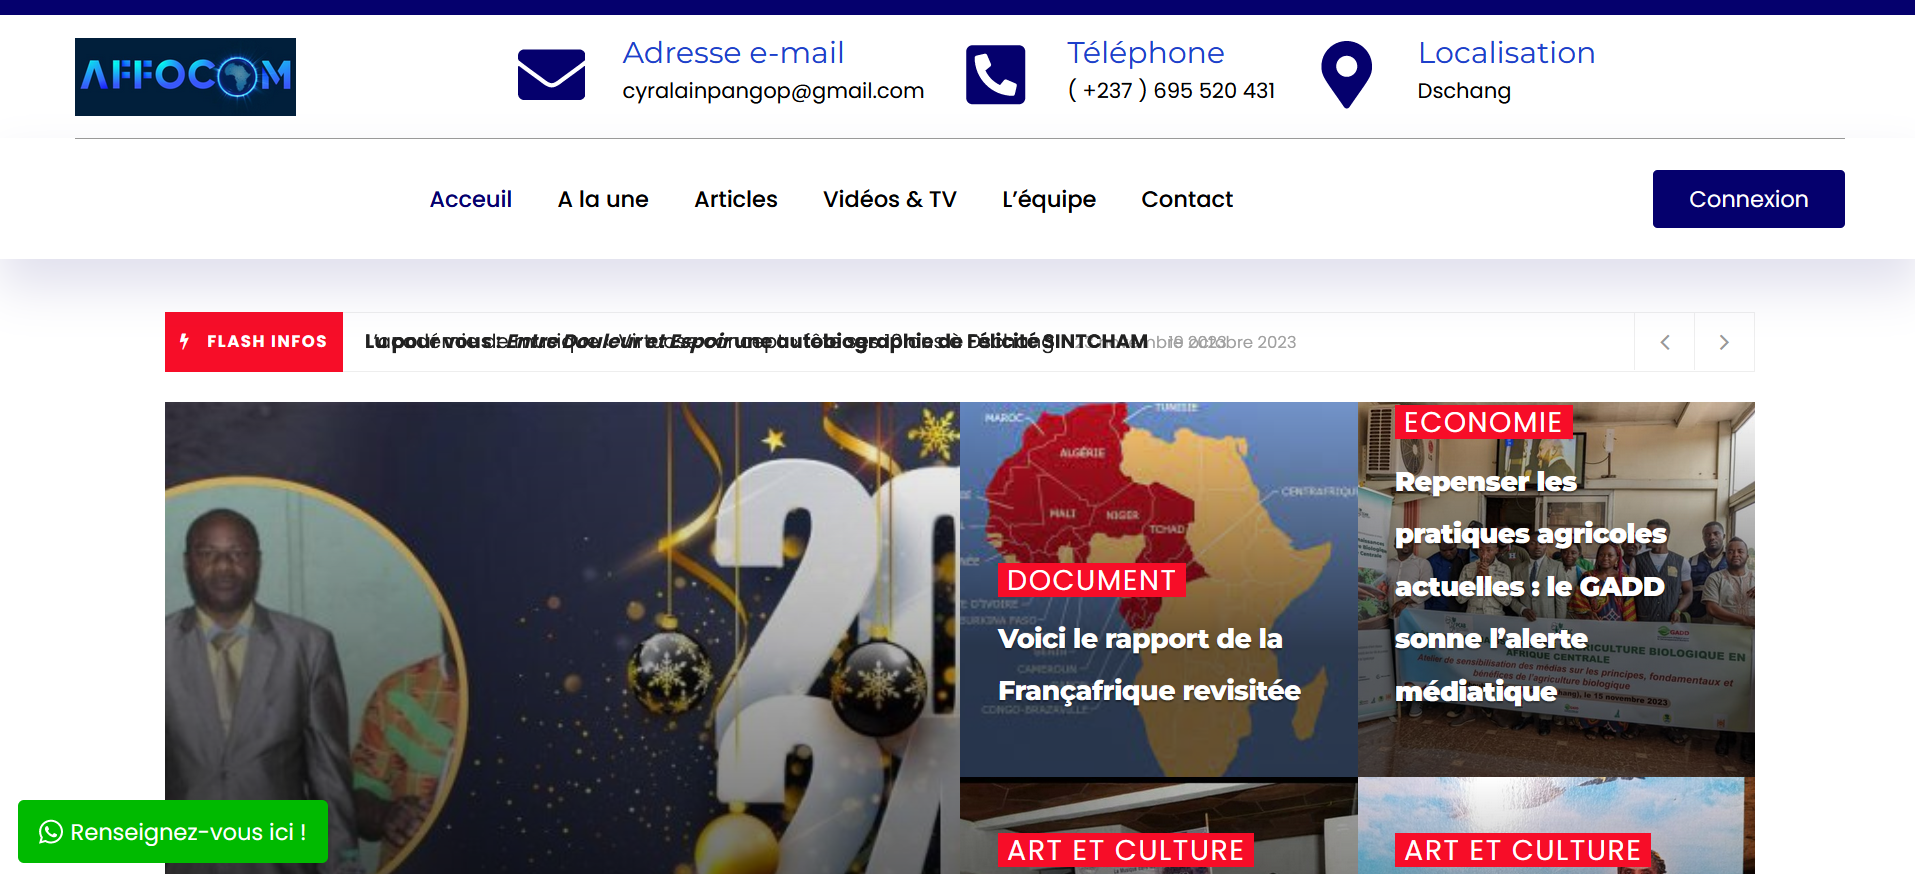The width and height of the screenshot is (1915, 874).
Task: Click the telephone handset icon
Action: click(995, 75)
